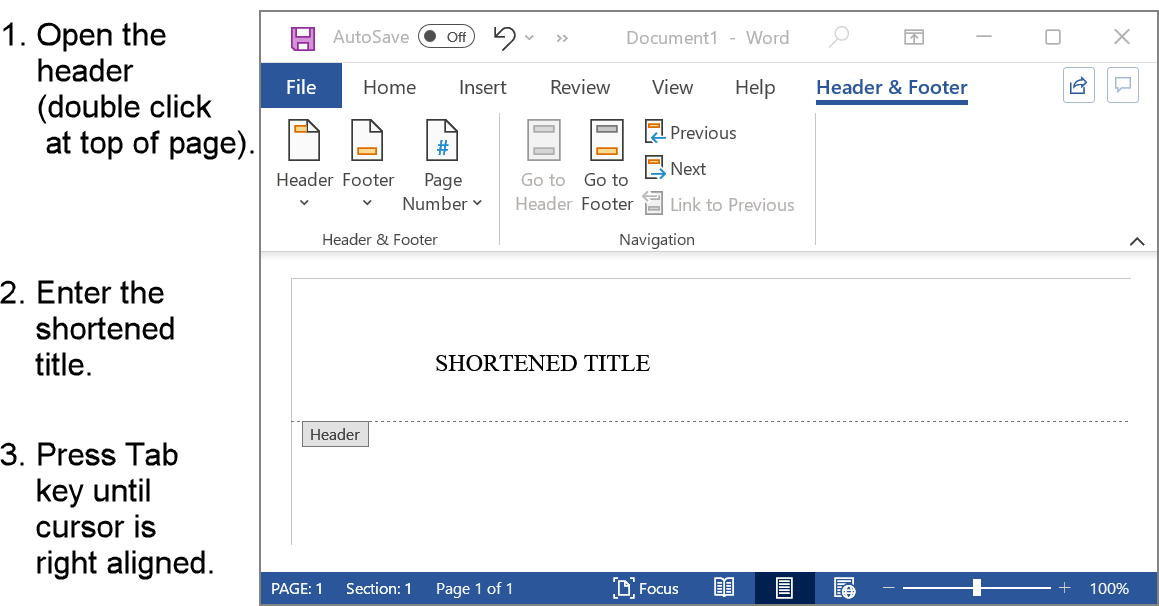1159x606 pixels.
Task: Switch to Print Layout view
Action: click(784, 588)
